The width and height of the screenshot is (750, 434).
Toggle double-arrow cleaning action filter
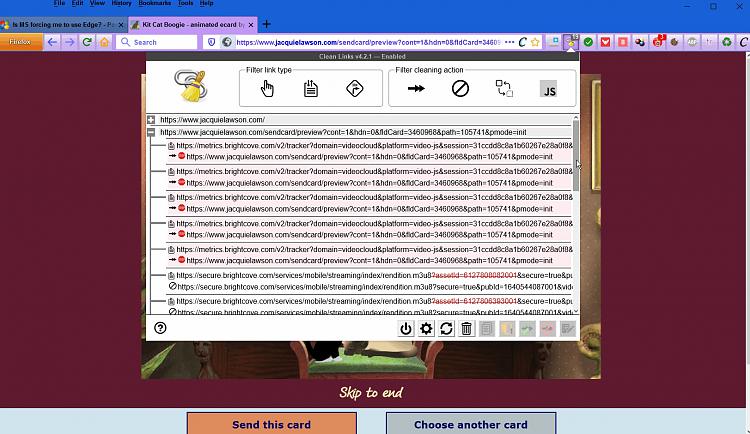[416, 89]
